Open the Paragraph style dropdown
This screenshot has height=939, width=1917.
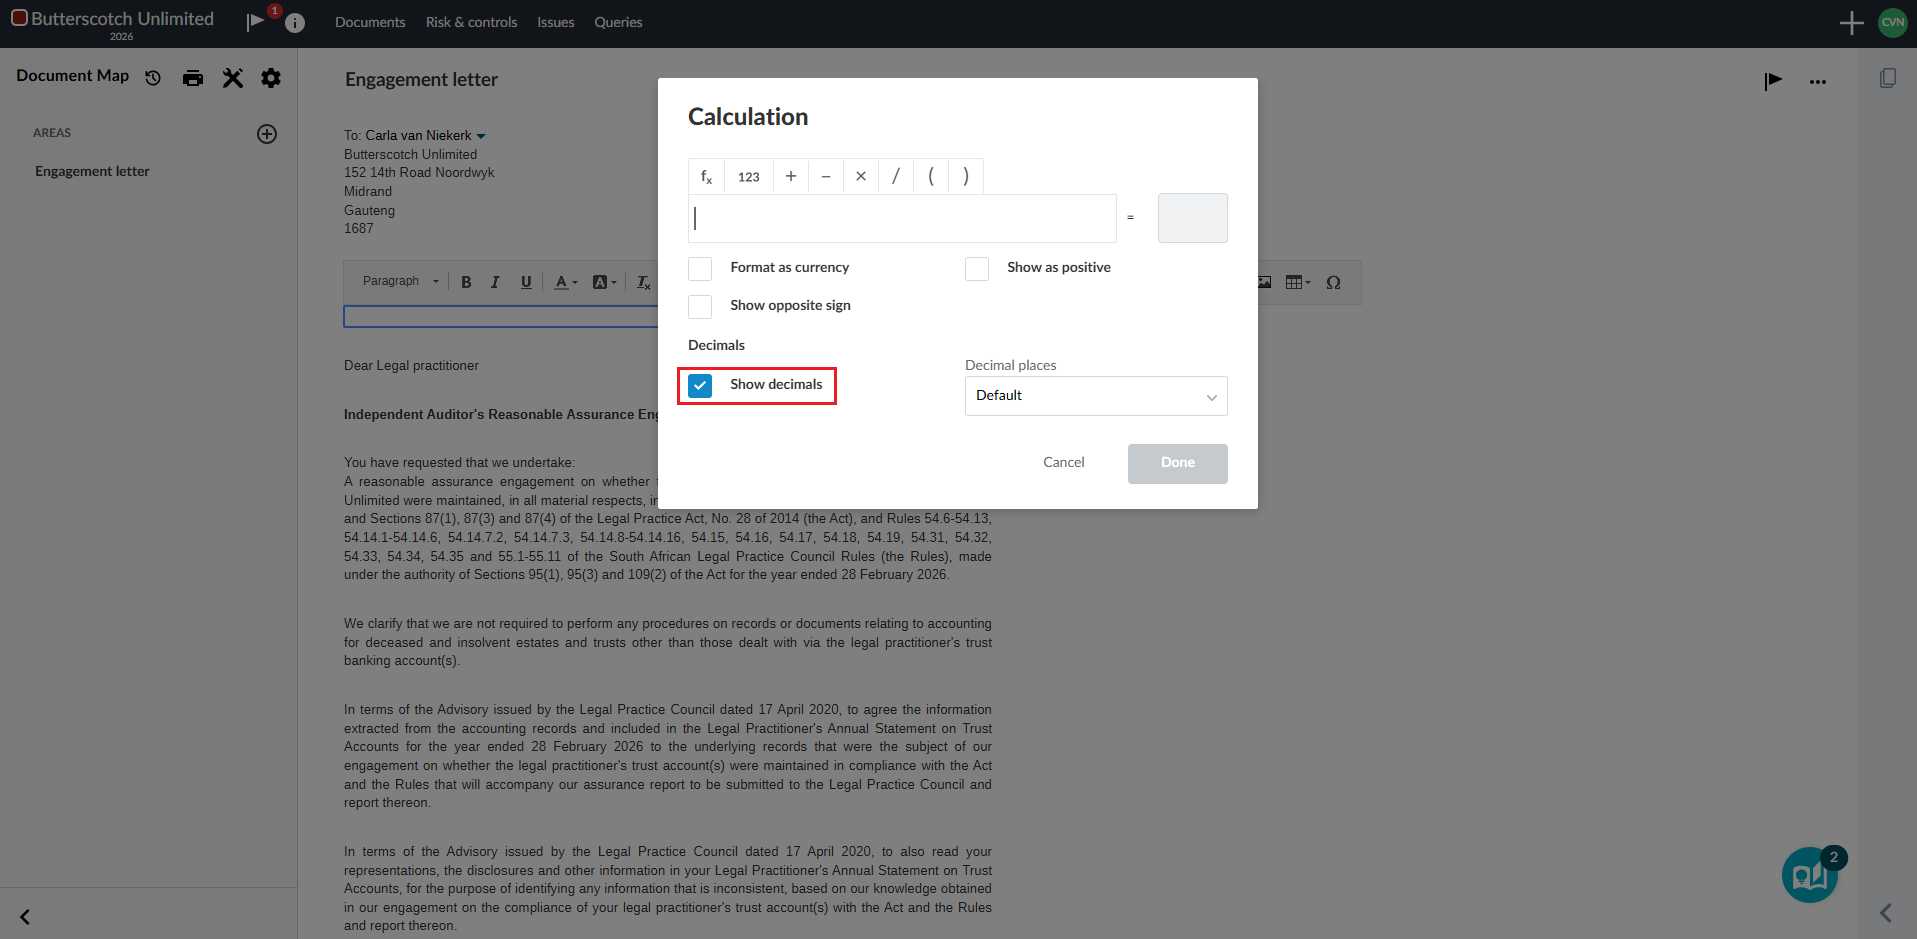(x=400, y=282)
